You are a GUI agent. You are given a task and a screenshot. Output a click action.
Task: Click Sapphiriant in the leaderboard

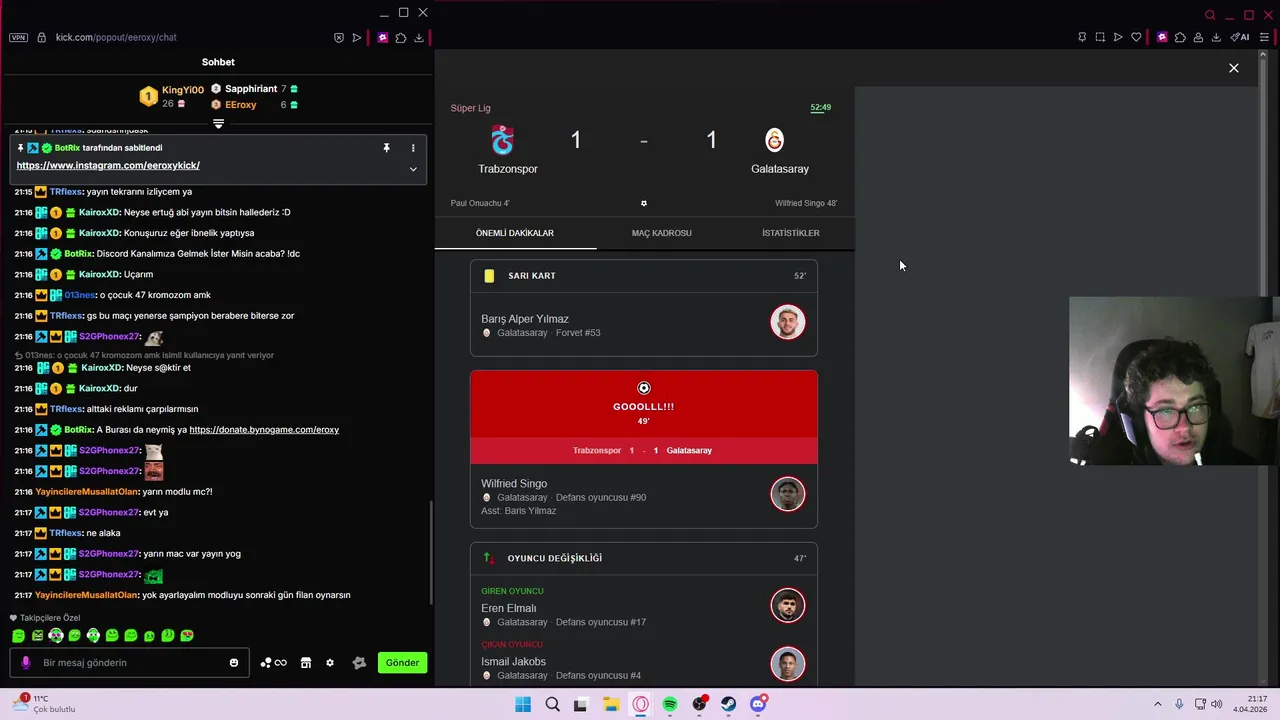click(x=251, y=89)
